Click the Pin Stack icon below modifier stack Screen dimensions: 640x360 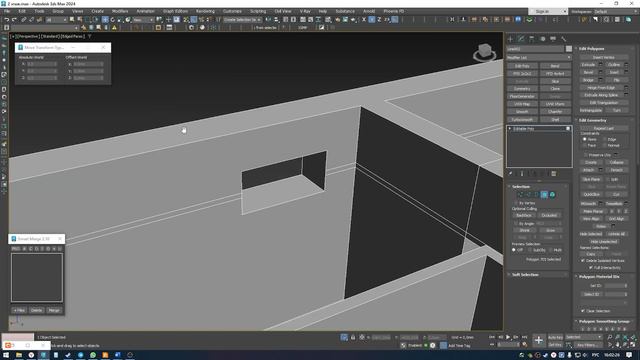coord(511,173)
